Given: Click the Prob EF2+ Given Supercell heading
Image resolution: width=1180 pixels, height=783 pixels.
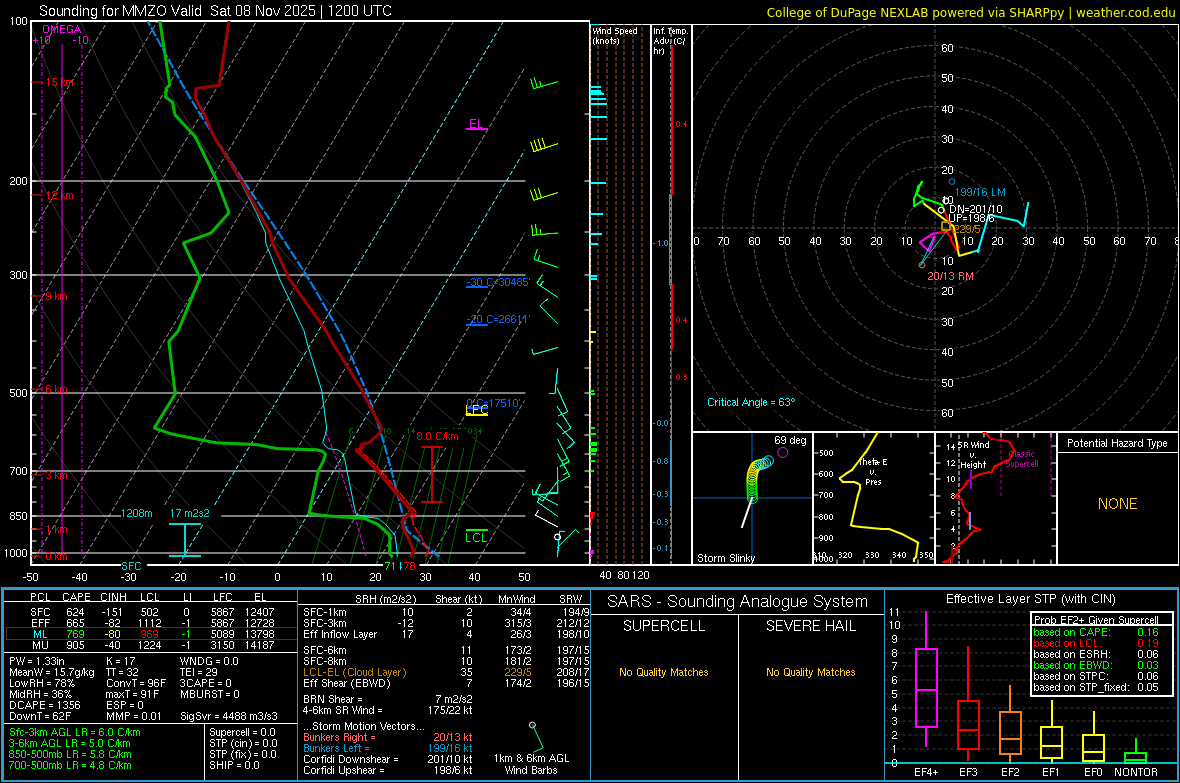Looking at the screenshot, I should tap(1096, 620).
